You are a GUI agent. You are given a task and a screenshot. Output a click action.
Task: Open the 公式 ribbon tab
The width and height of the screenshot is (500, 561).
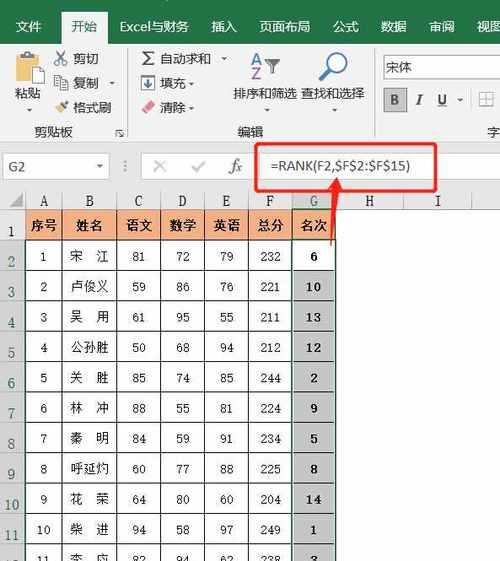point(345,26)
